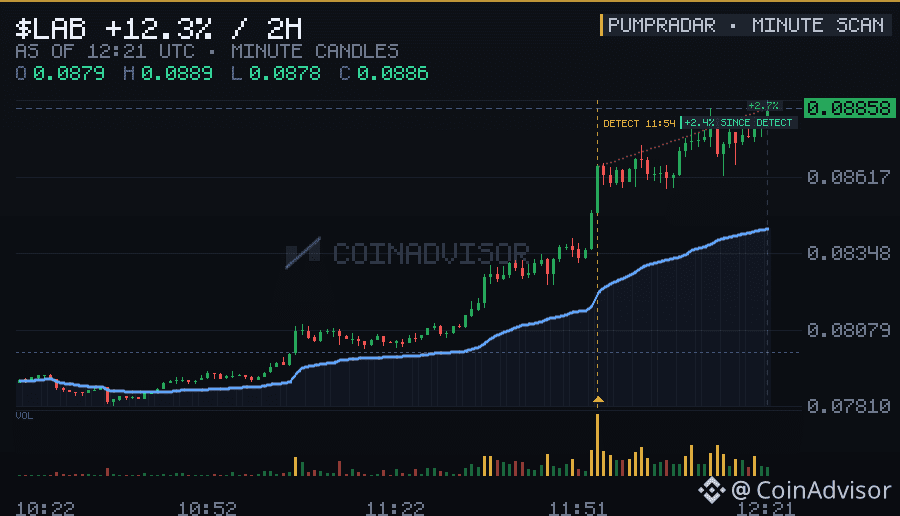Click the high value 0.0889
900x516 pixels.
177,73
